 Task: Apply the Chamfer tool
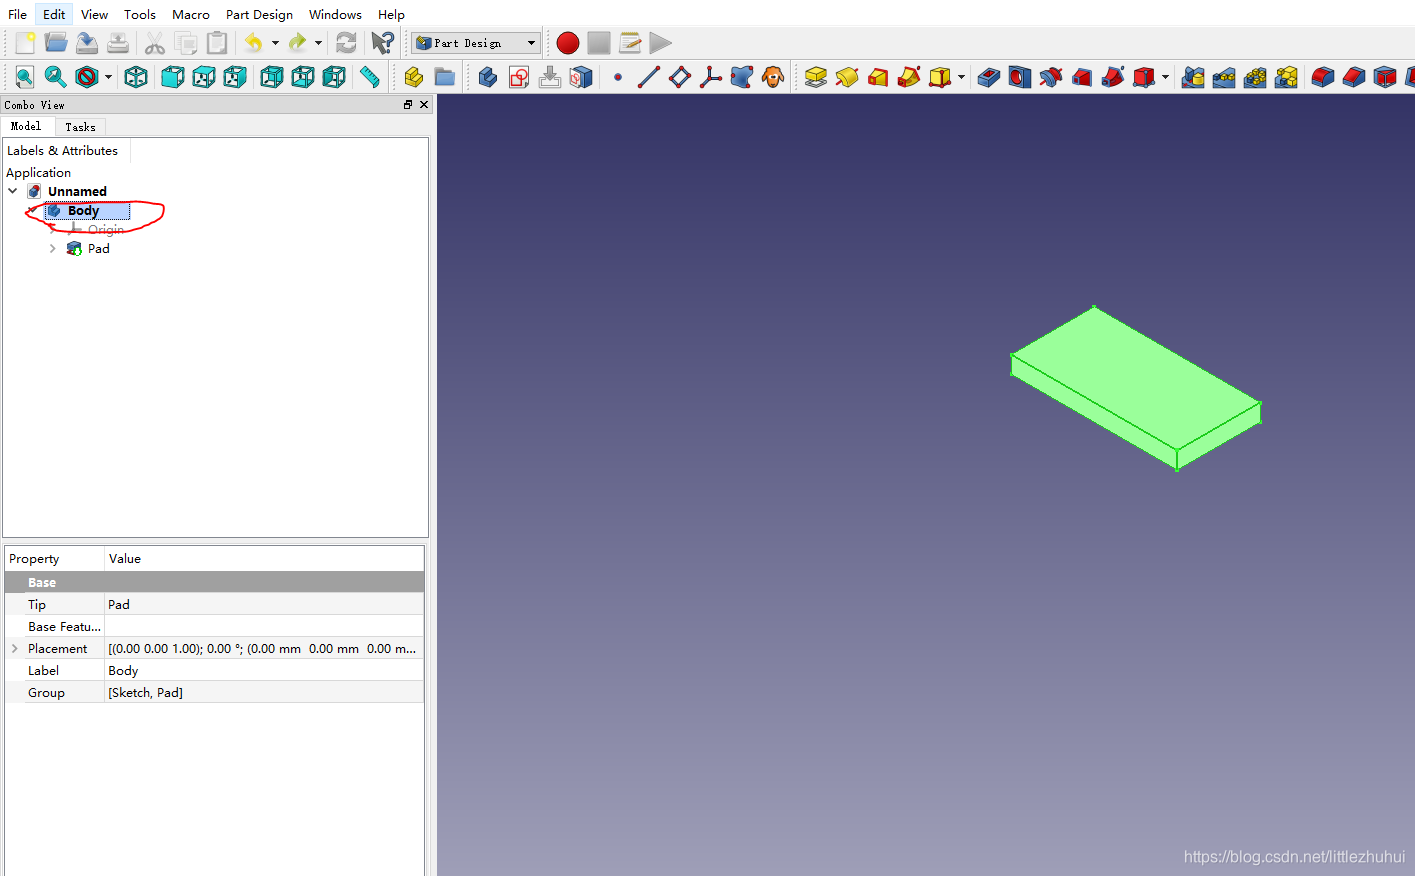tap(1353, 77)
